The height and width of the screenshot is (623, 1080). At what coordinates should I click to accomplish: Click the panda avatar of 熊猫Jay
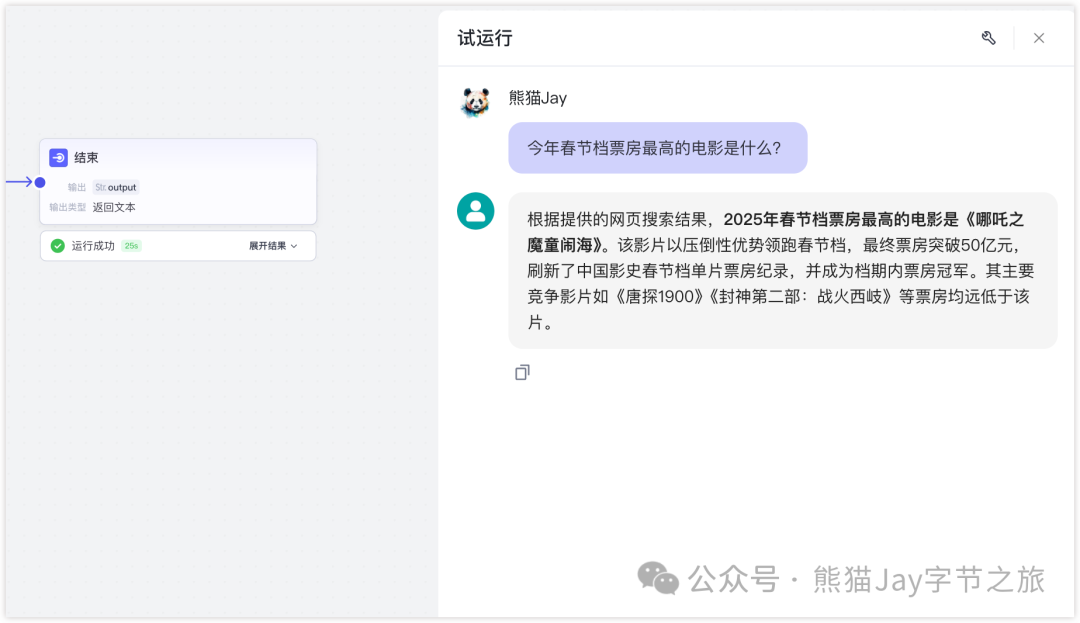coord(475,102)
